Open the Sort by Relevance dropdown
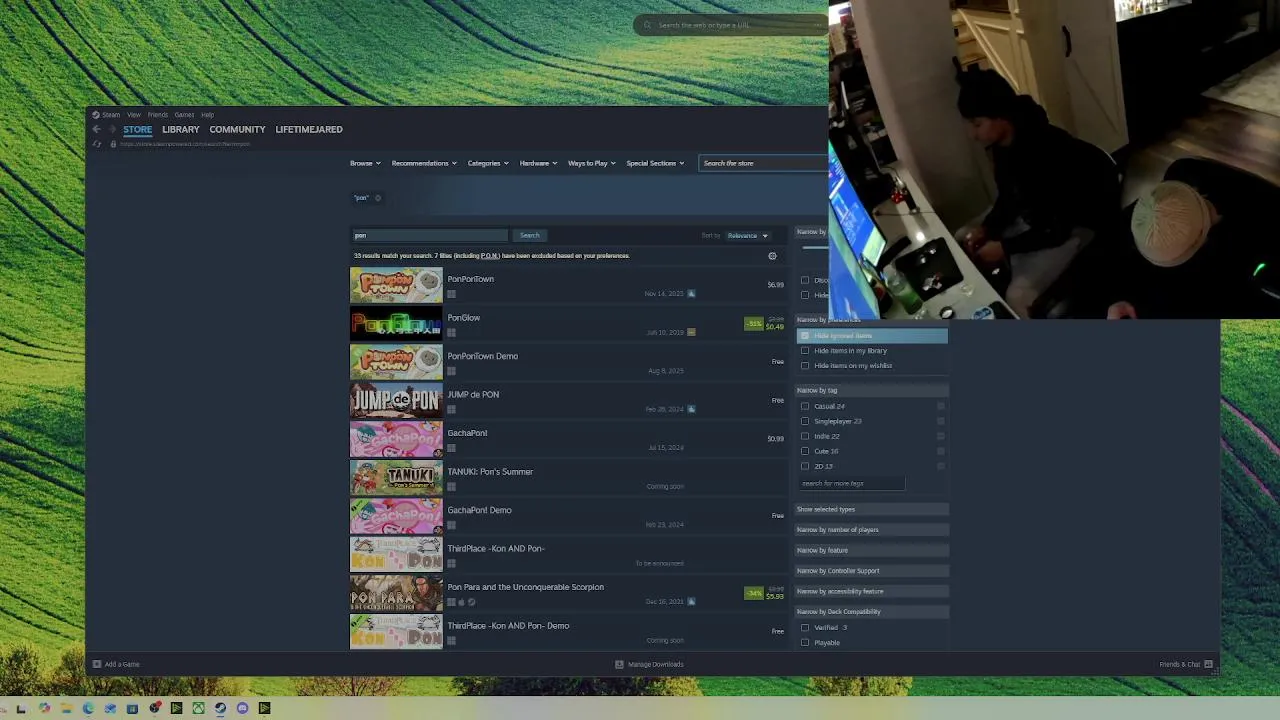 click(747, 236)
